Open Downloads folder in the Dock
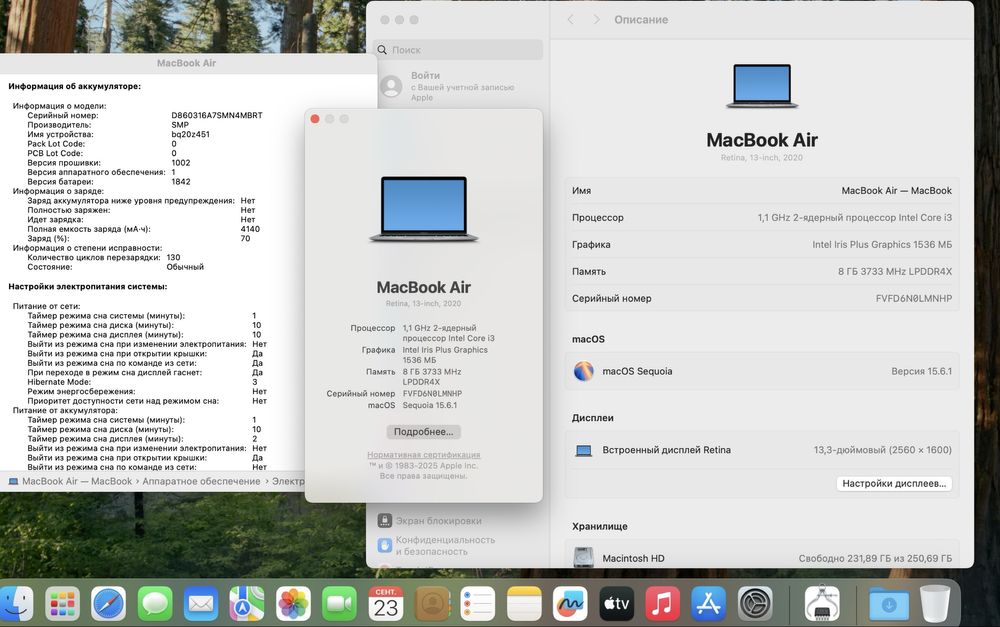Image resolution: width=1000 pixels, height=627 pixels. click(x=889, y=603)
